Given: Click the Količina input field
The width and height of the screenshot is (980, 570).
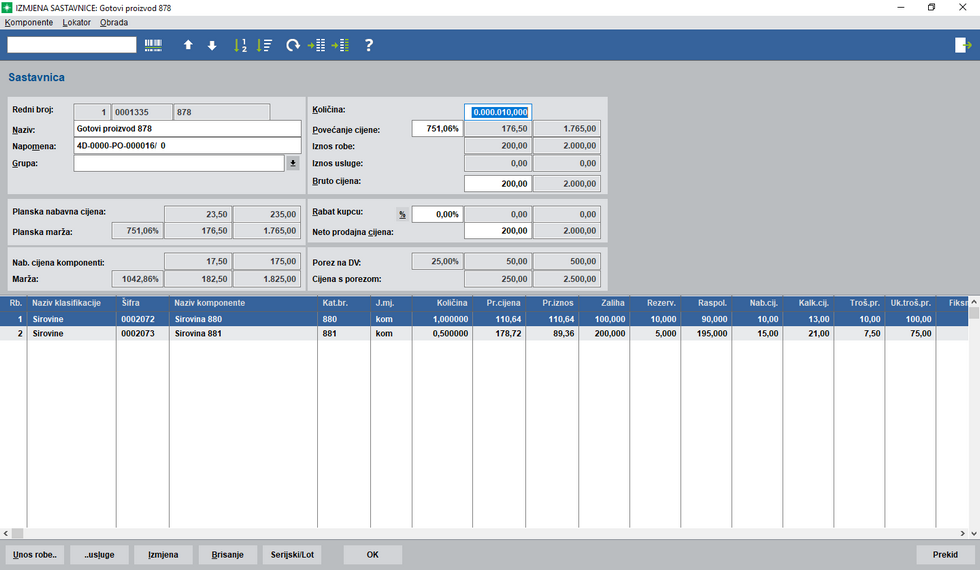Looking at the screenshot, I should pos(498,112).
